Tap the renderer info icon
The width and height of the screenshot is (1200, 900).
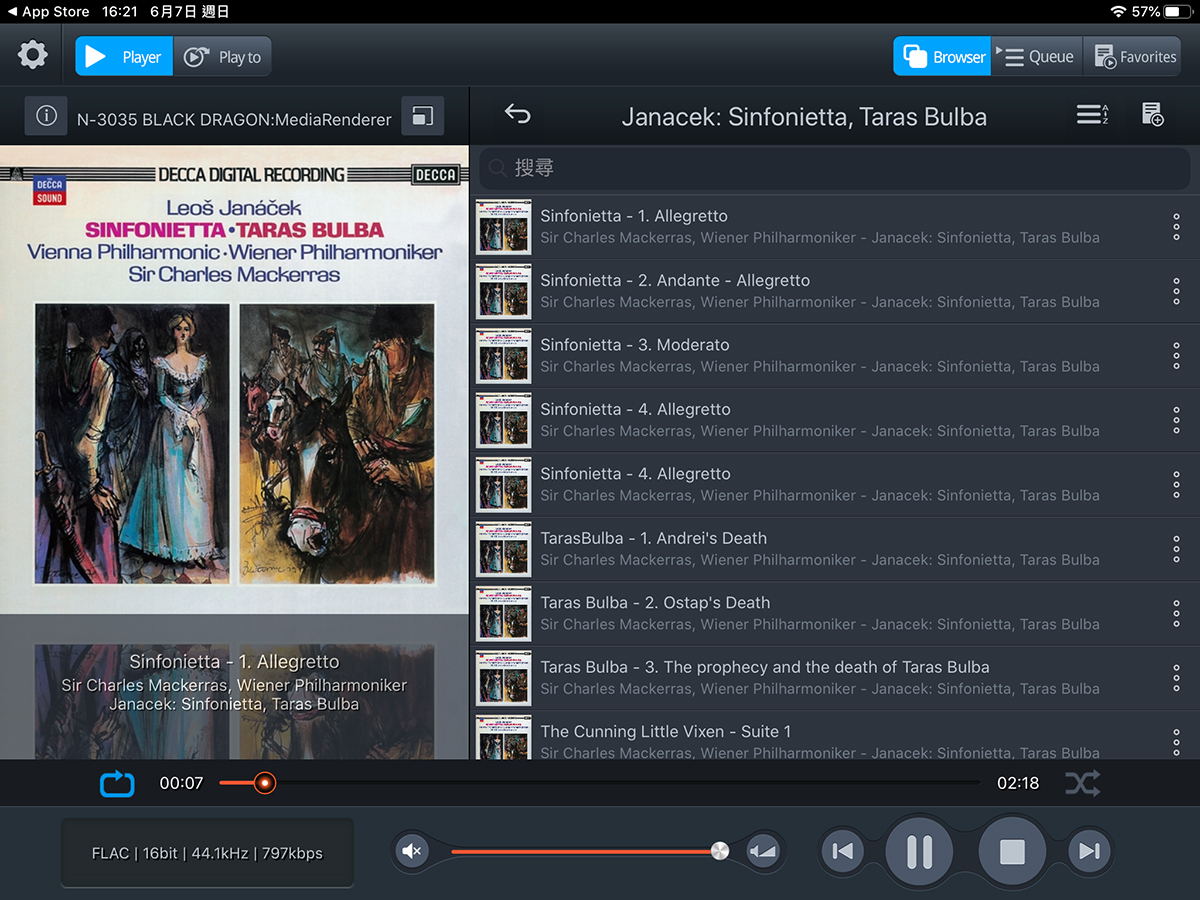[x=46, y=116]
